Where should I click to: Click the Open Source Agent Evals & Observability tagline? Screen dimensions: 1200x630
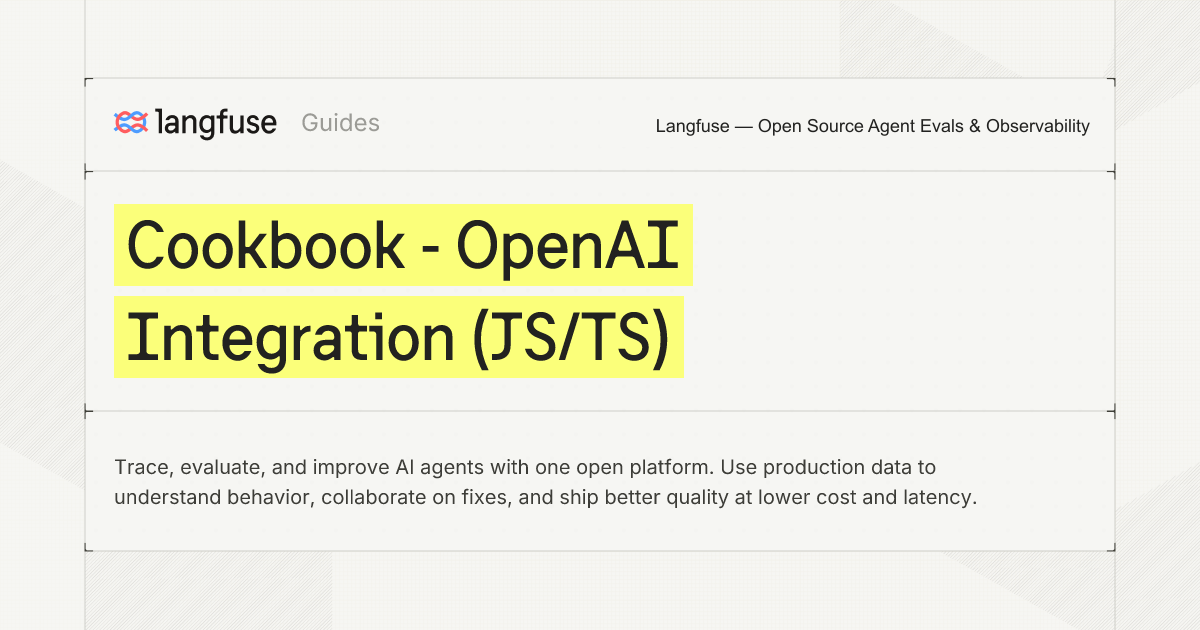tap(873, 126)
